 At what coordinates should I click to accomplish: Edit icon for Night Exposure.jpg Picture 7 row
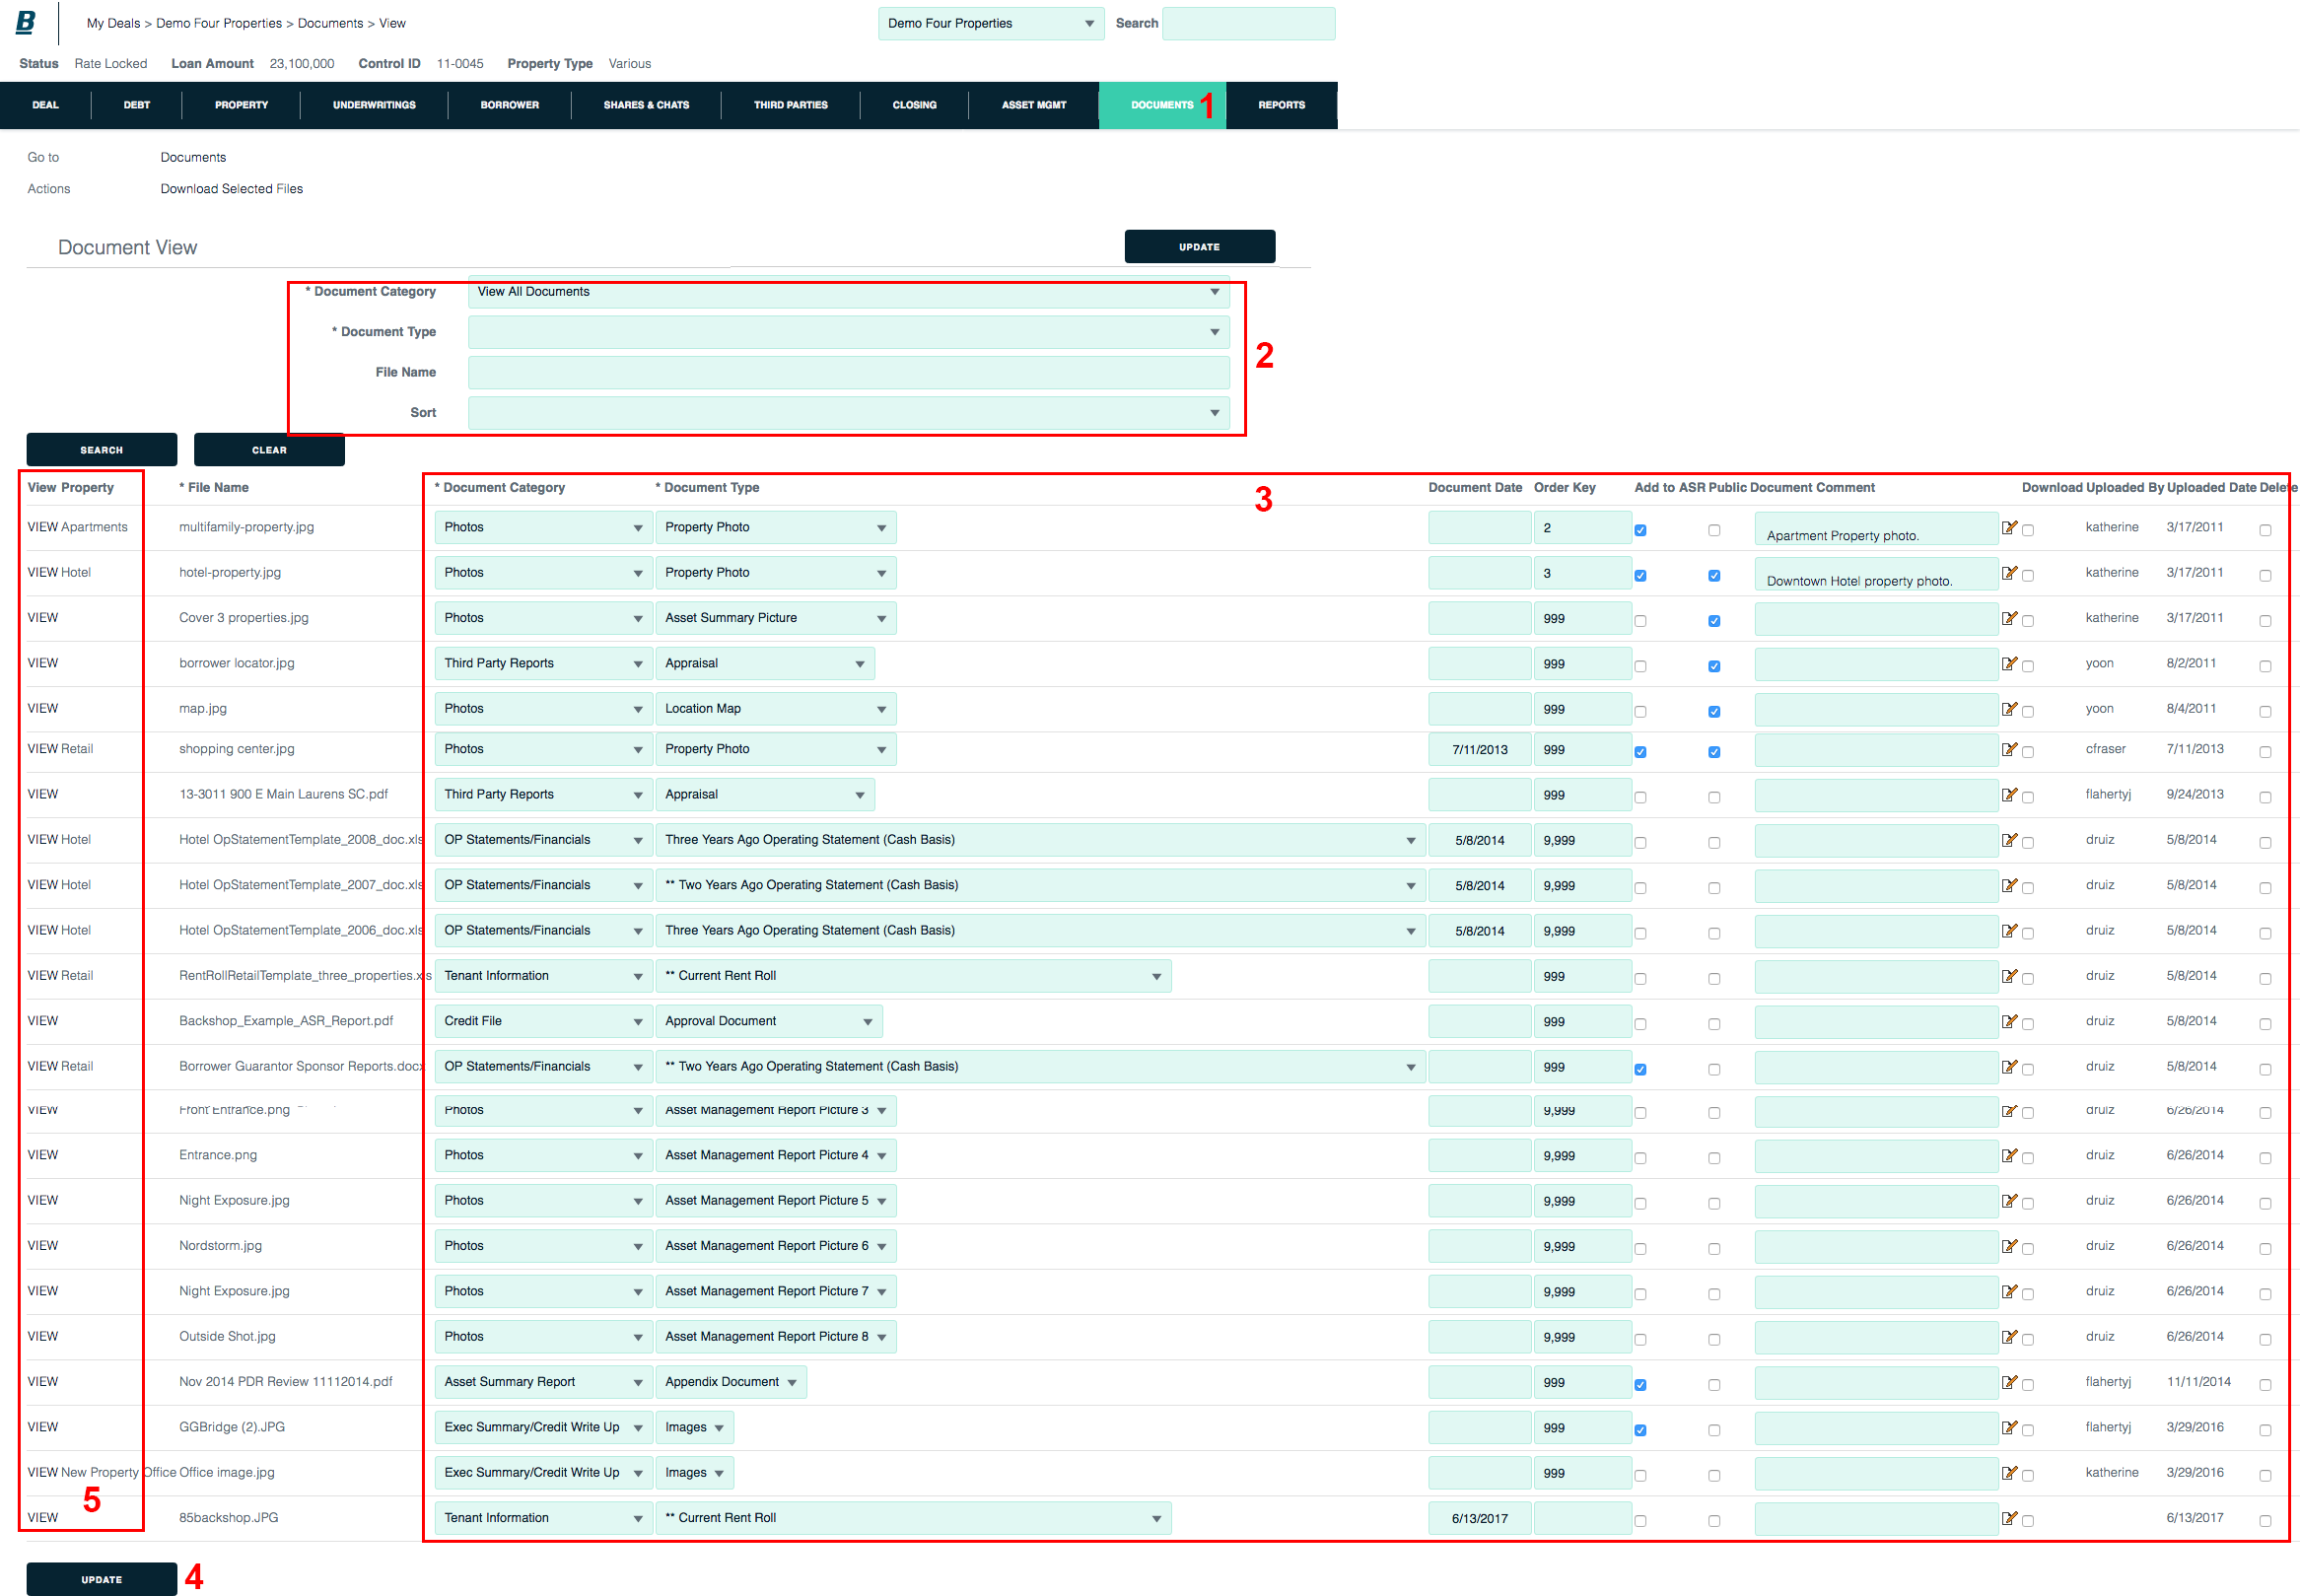pos(2009,1291)
